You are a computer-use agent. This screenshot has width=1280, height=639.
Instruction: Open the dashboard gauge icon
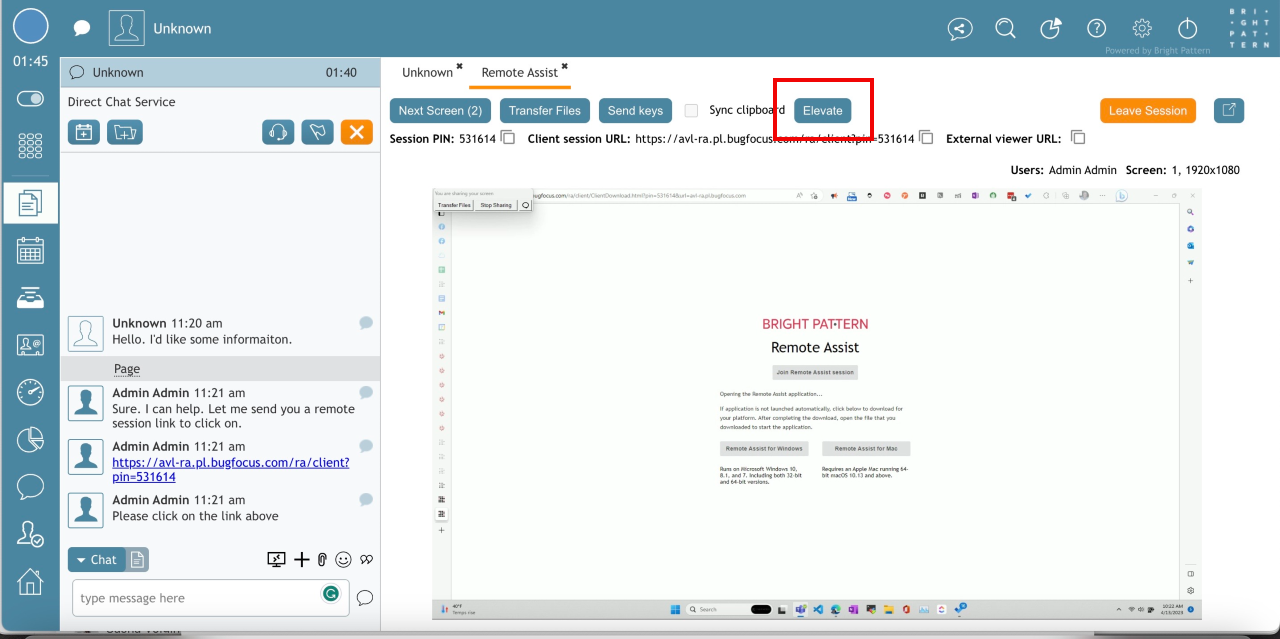(31, 392)
